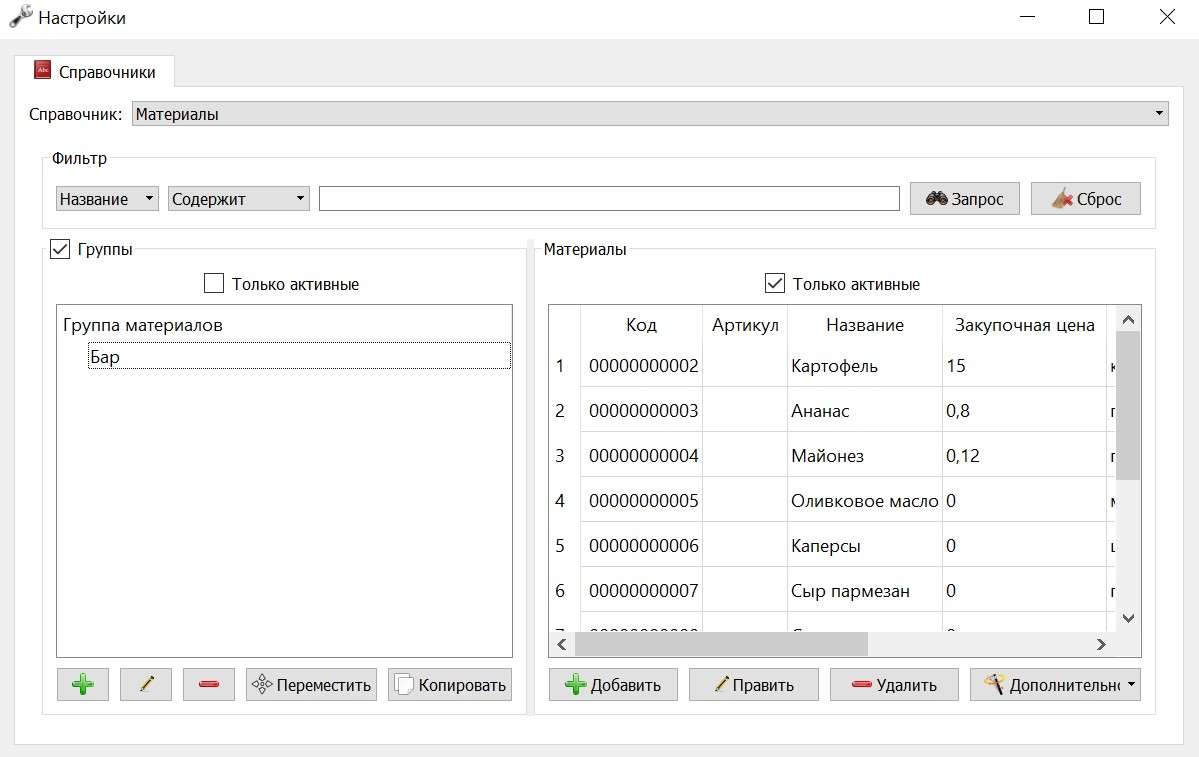
Task: Click code cell 00000000004
Action: pyautogui.click(x=642, y=456)
